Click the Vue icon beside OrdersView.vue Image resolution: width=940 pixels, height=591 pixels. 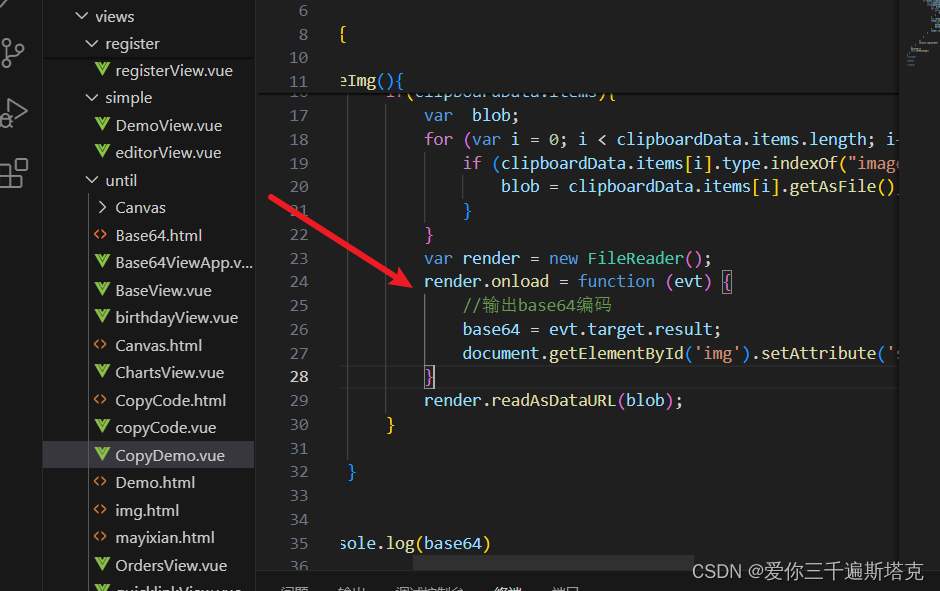103,565
